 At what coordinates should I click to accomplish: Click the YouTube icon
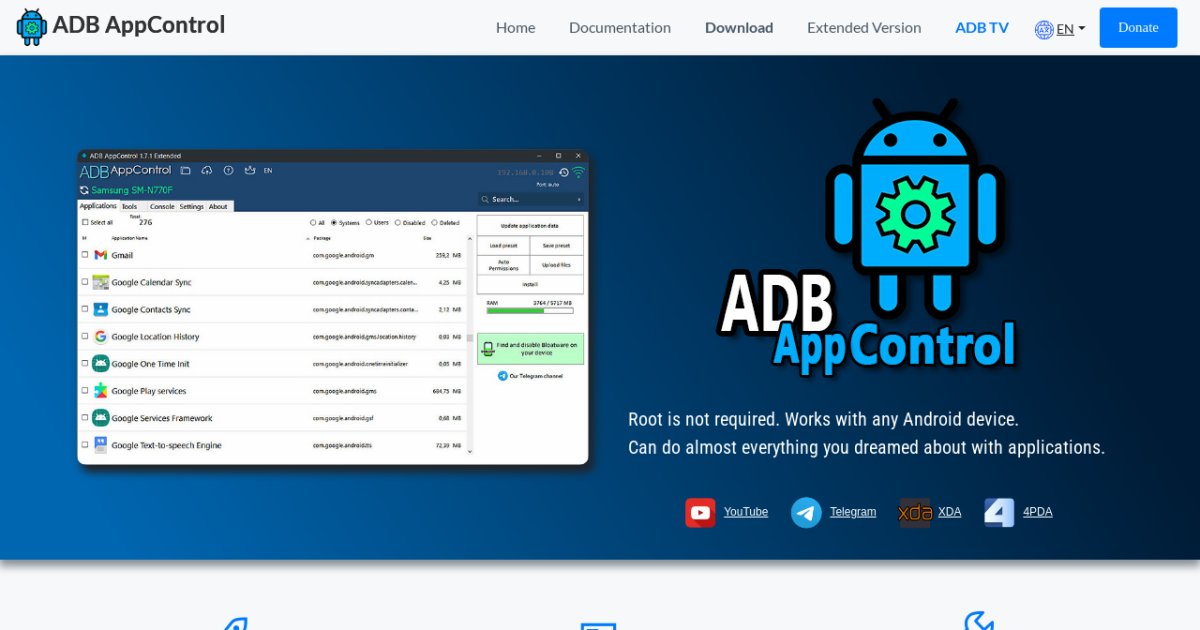point(700,513)
